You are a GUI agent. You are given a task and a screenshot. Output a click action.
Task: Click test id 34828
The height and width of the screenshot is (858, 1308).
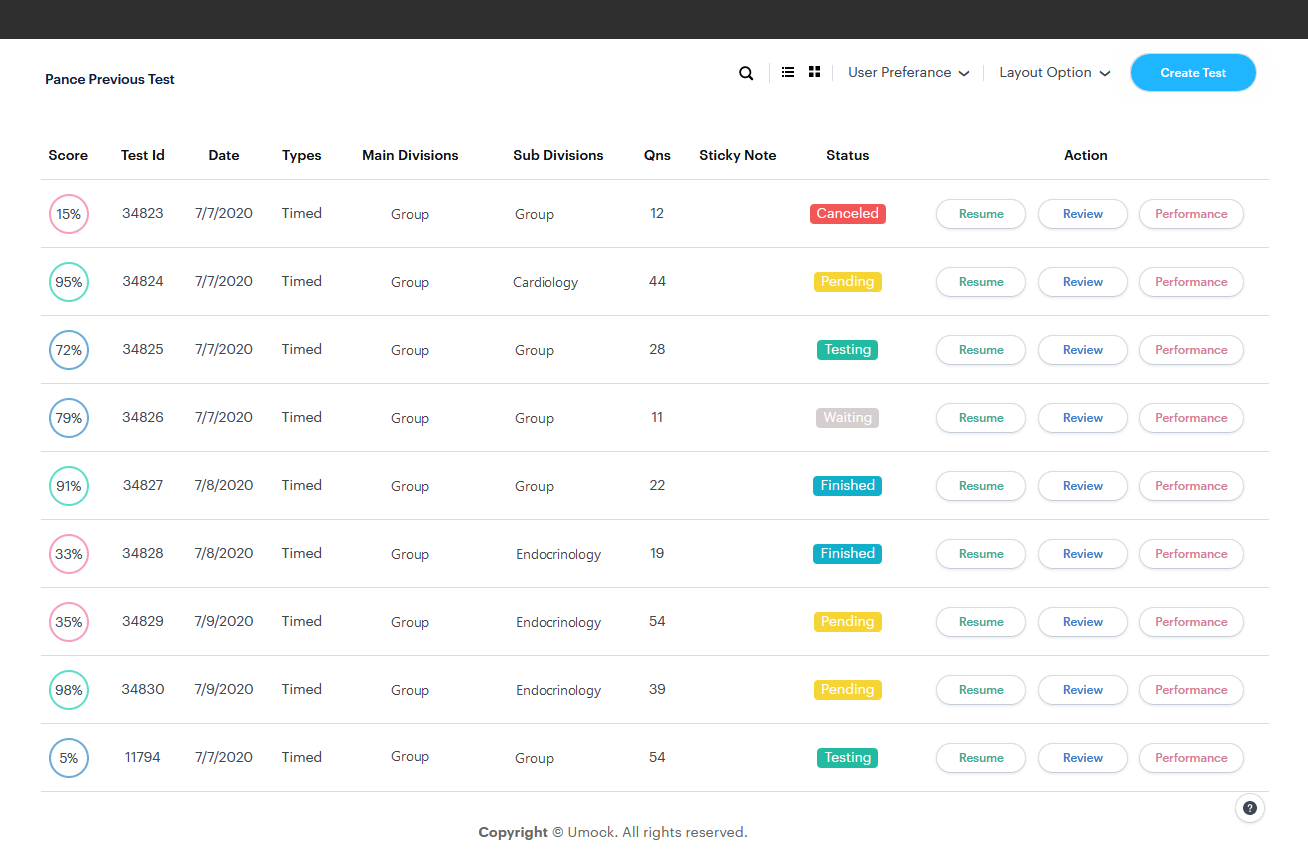tap(143, 553)
